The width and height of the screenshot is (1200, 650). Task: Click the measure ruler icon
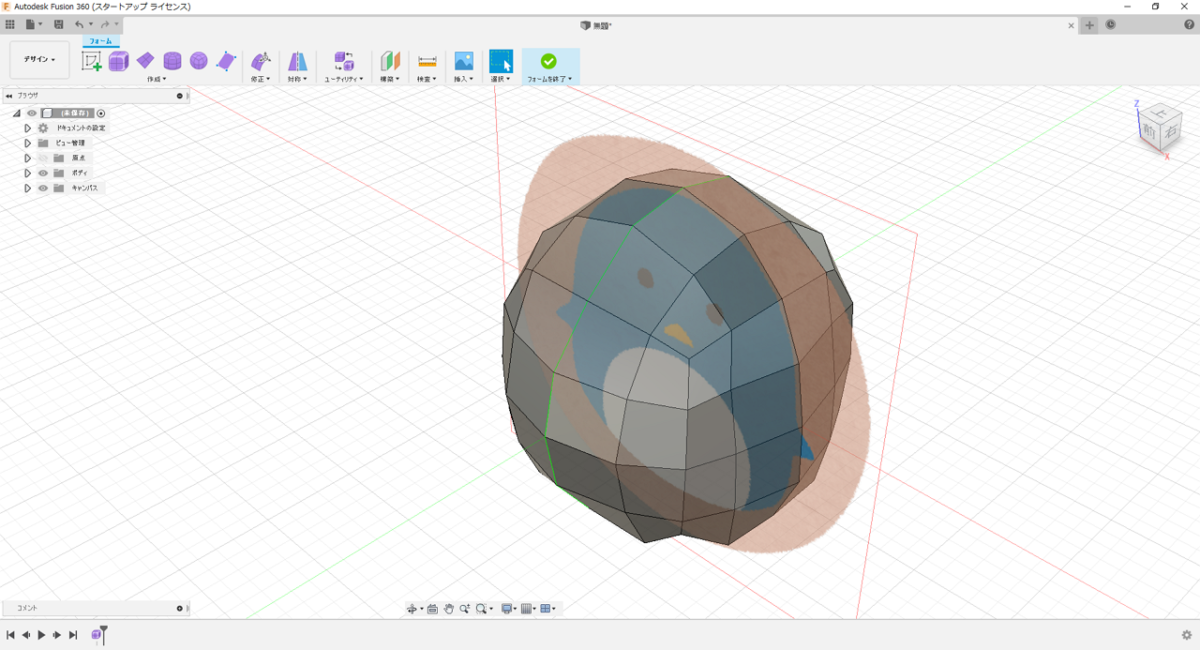(427, 61)
